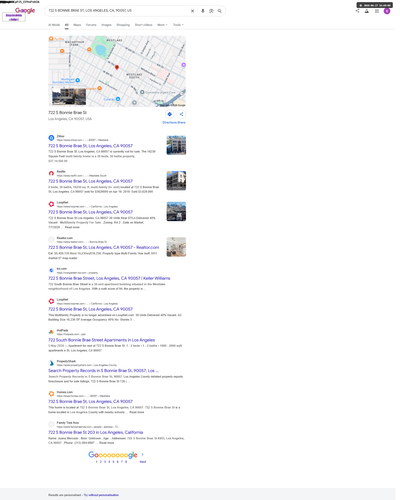Click the 722 S Bonnie Brae St map heading
400x500 pixels.
click(x=68, y=112)
